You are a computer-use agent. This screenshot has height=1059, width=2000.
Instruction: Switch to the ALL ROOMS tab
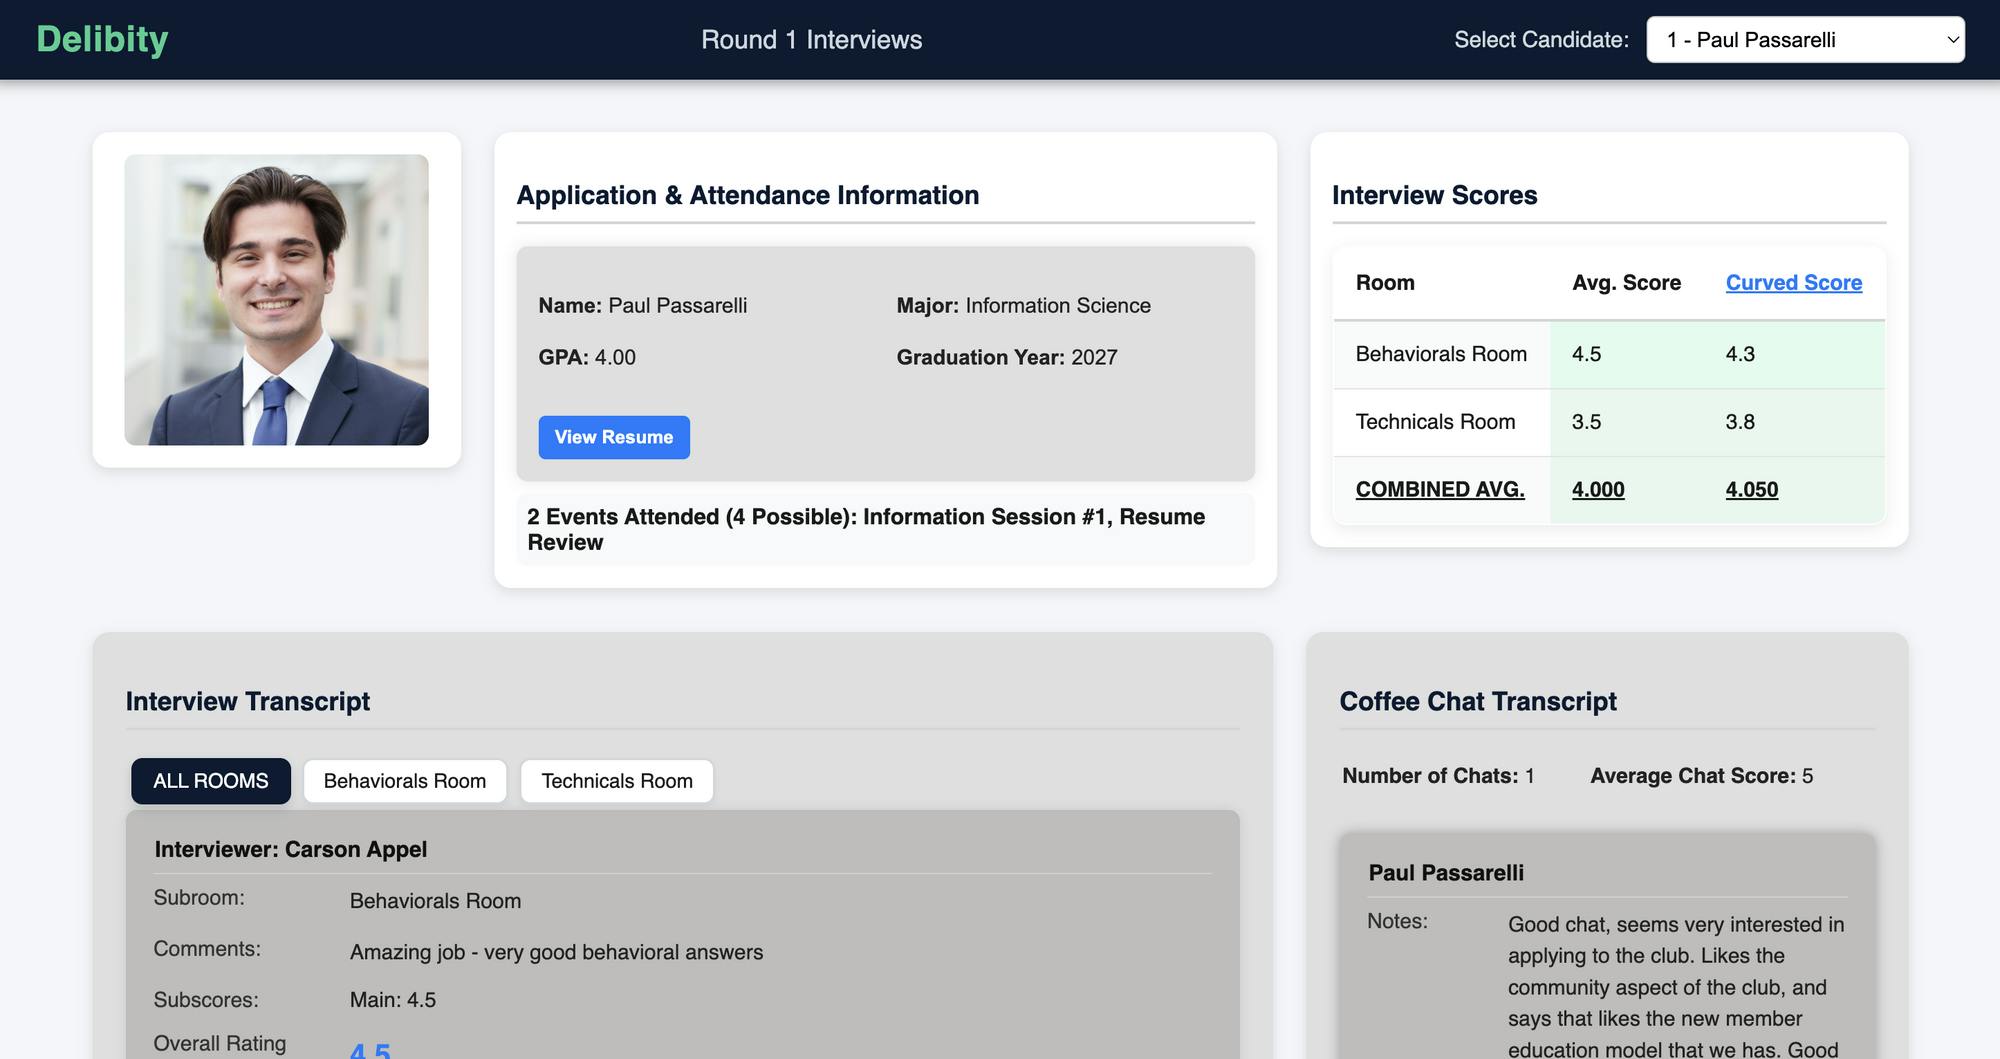[x=210, y=781]
